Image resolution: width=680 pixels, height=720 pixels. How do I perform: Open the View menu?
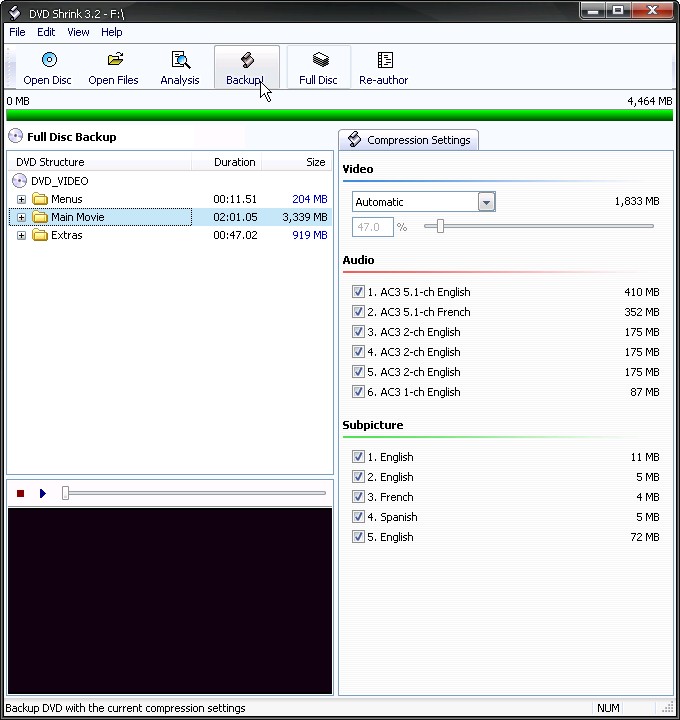tap(78, 32)
